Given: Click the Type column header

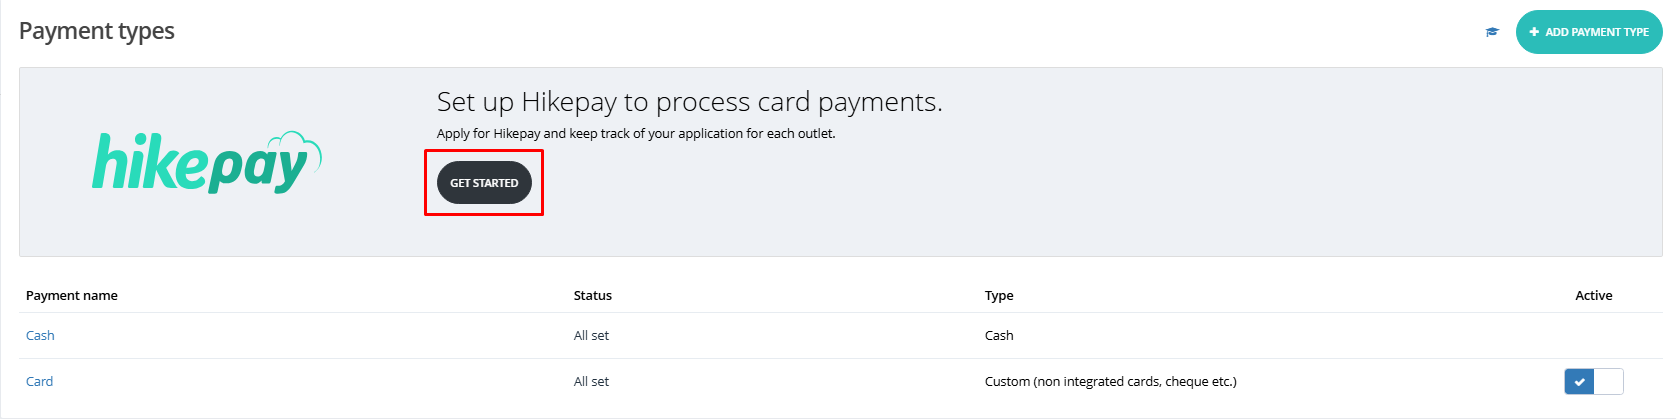Looking at the screenshot, I should (998, 296).
